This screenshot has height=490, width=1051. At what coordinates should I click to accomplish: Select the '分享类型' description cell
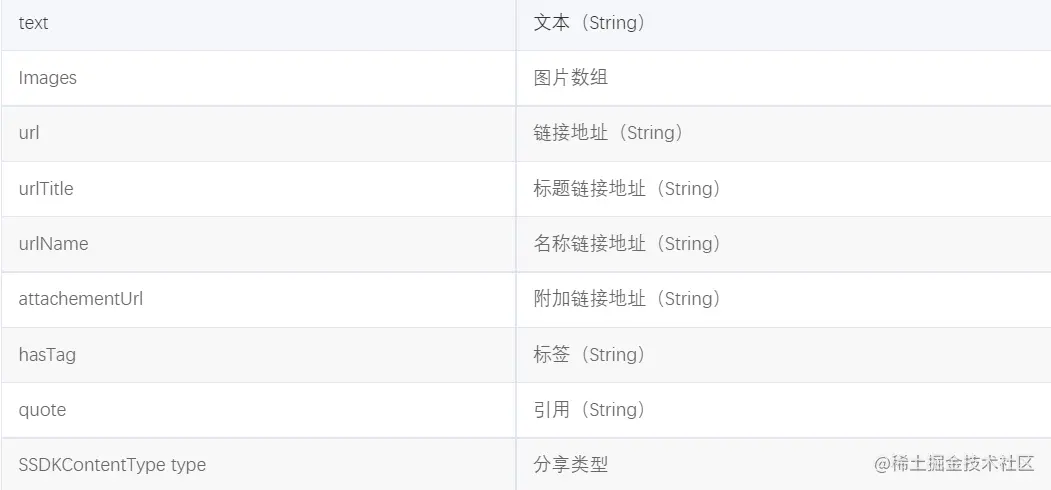570,465
